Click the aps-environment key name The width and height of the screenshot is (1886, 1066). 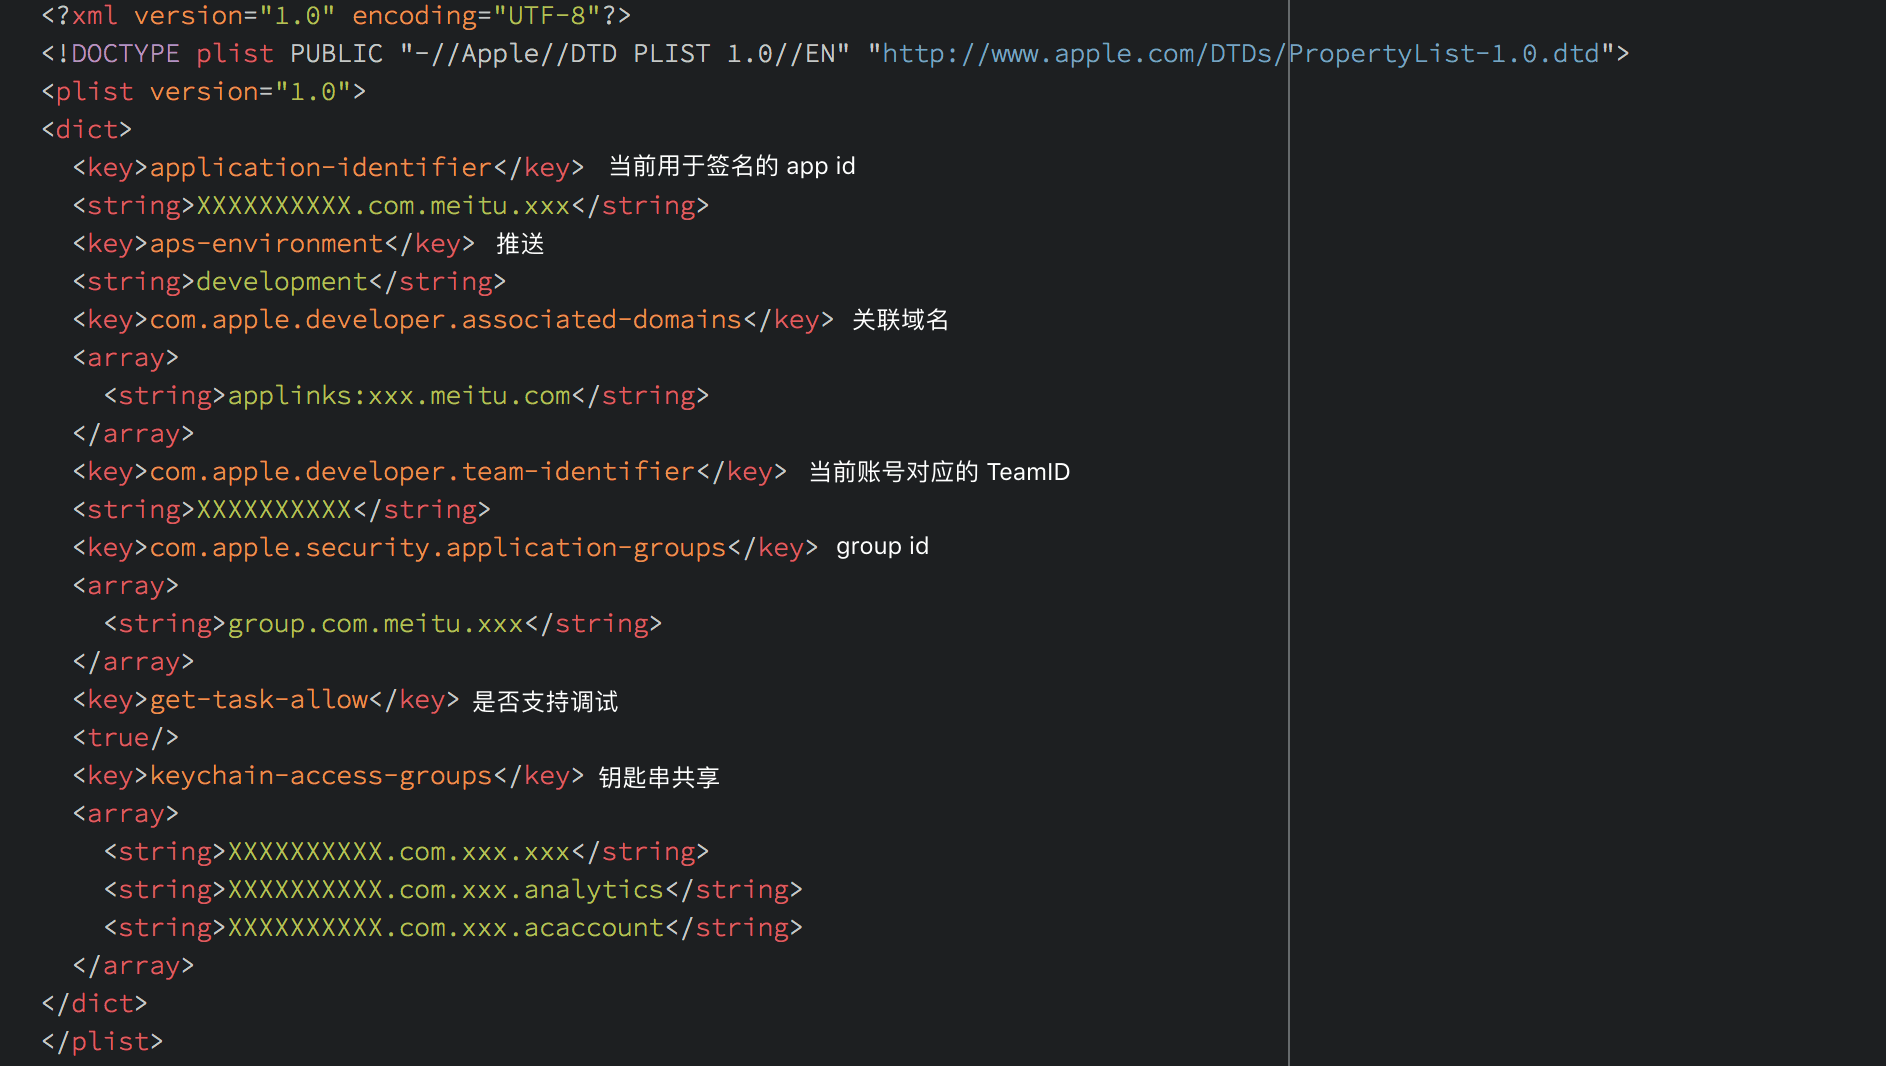(x=266, y=244)
